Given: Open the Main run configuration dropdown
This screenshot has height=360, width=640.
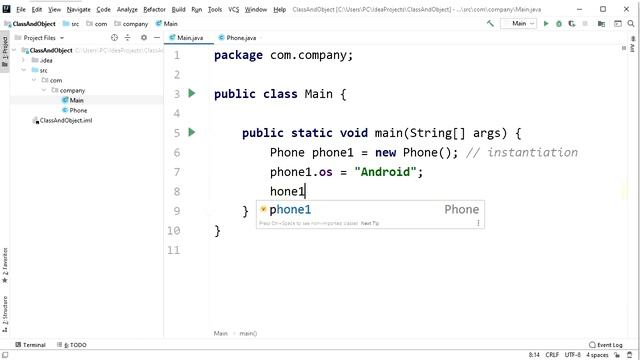Looking at the screenshot, I should coord(519,24).
